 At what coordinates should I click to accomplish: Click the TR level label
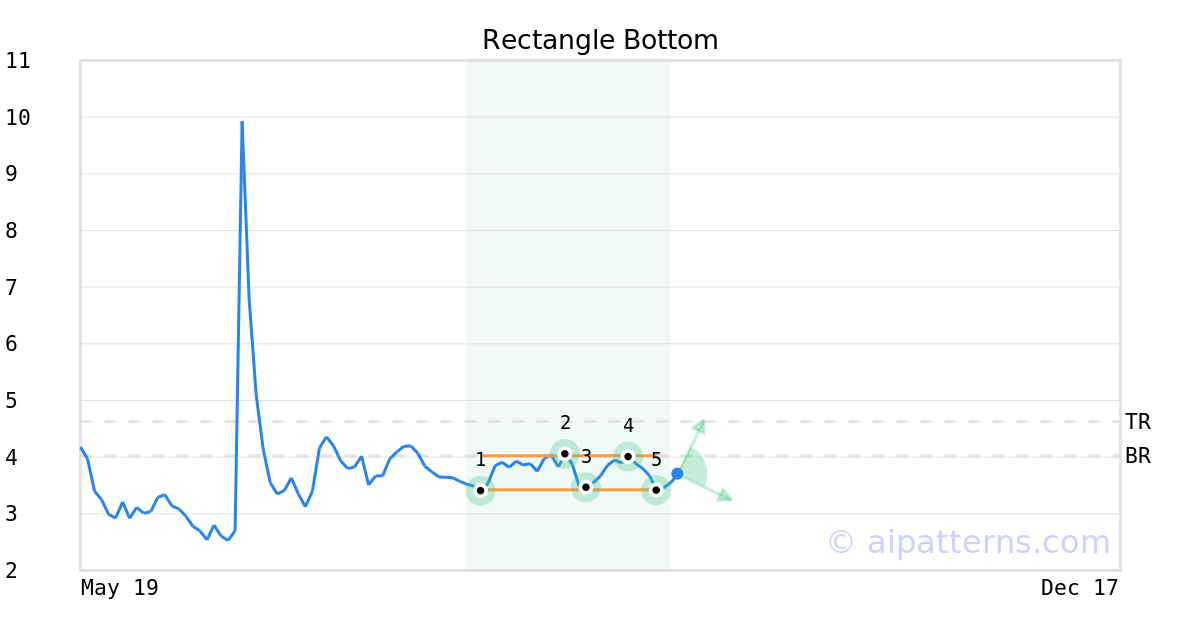point(1137,422)
